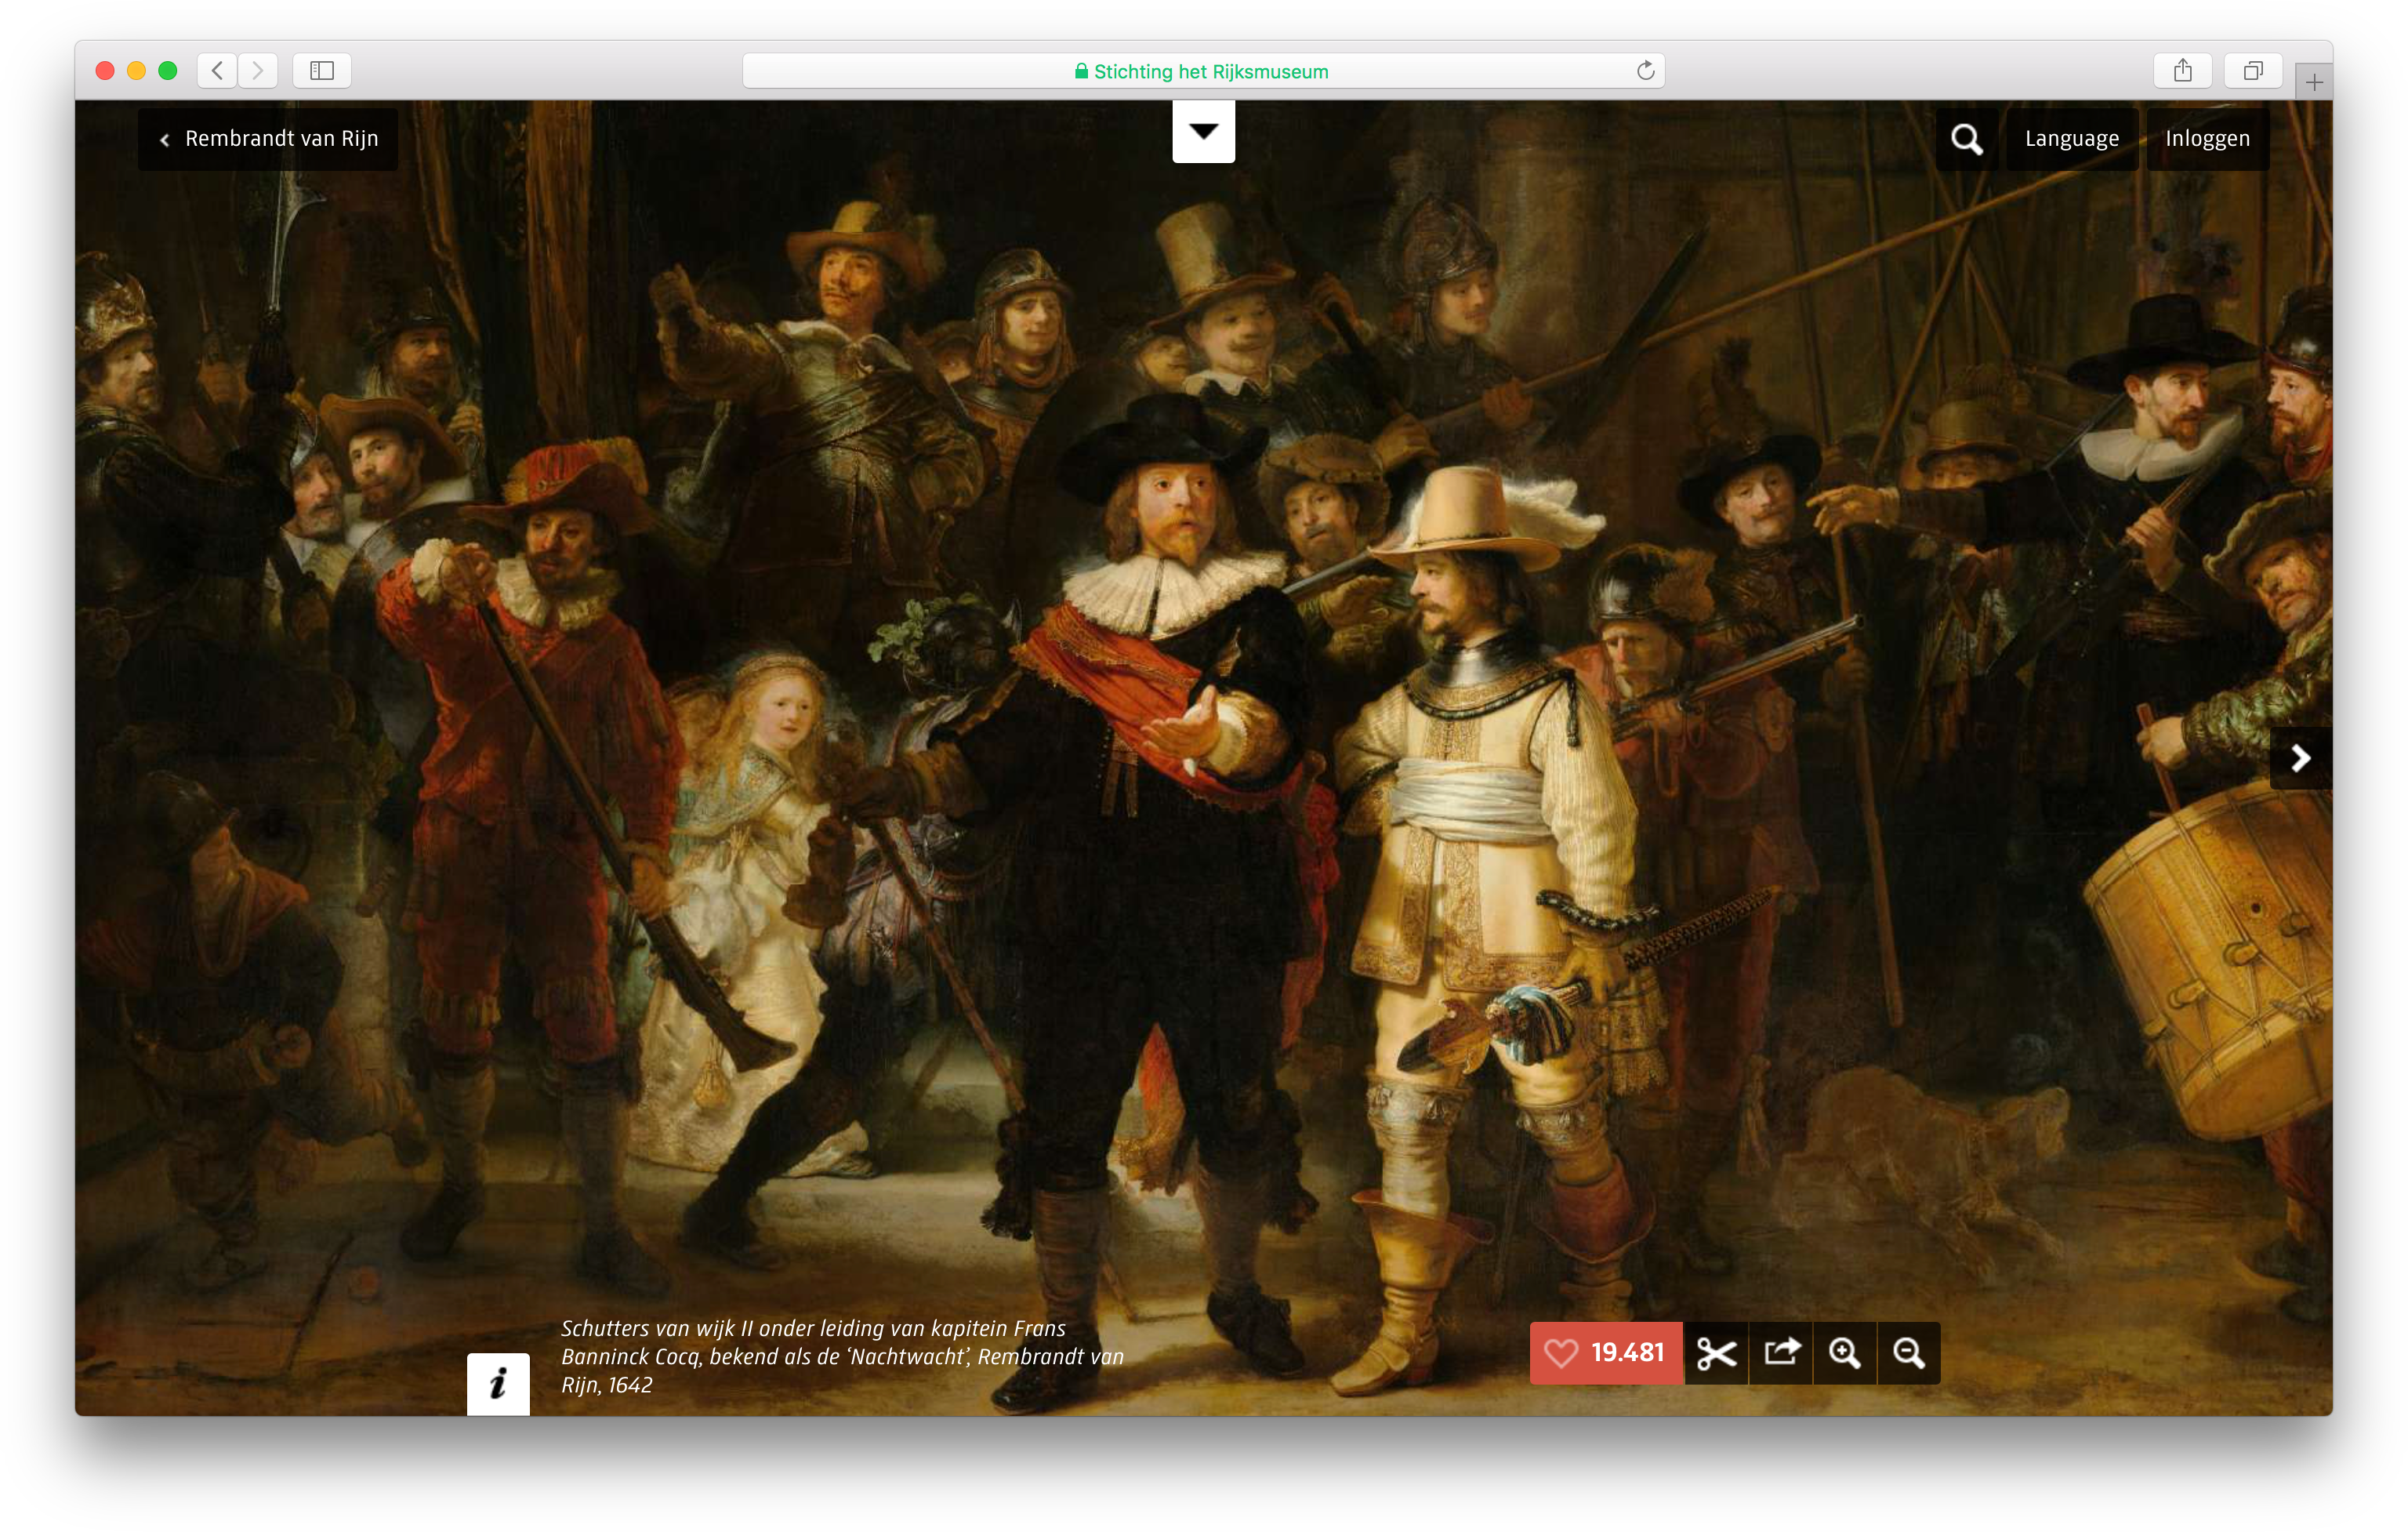
Task: Open Safari share menu
Action: point(2182,70)
